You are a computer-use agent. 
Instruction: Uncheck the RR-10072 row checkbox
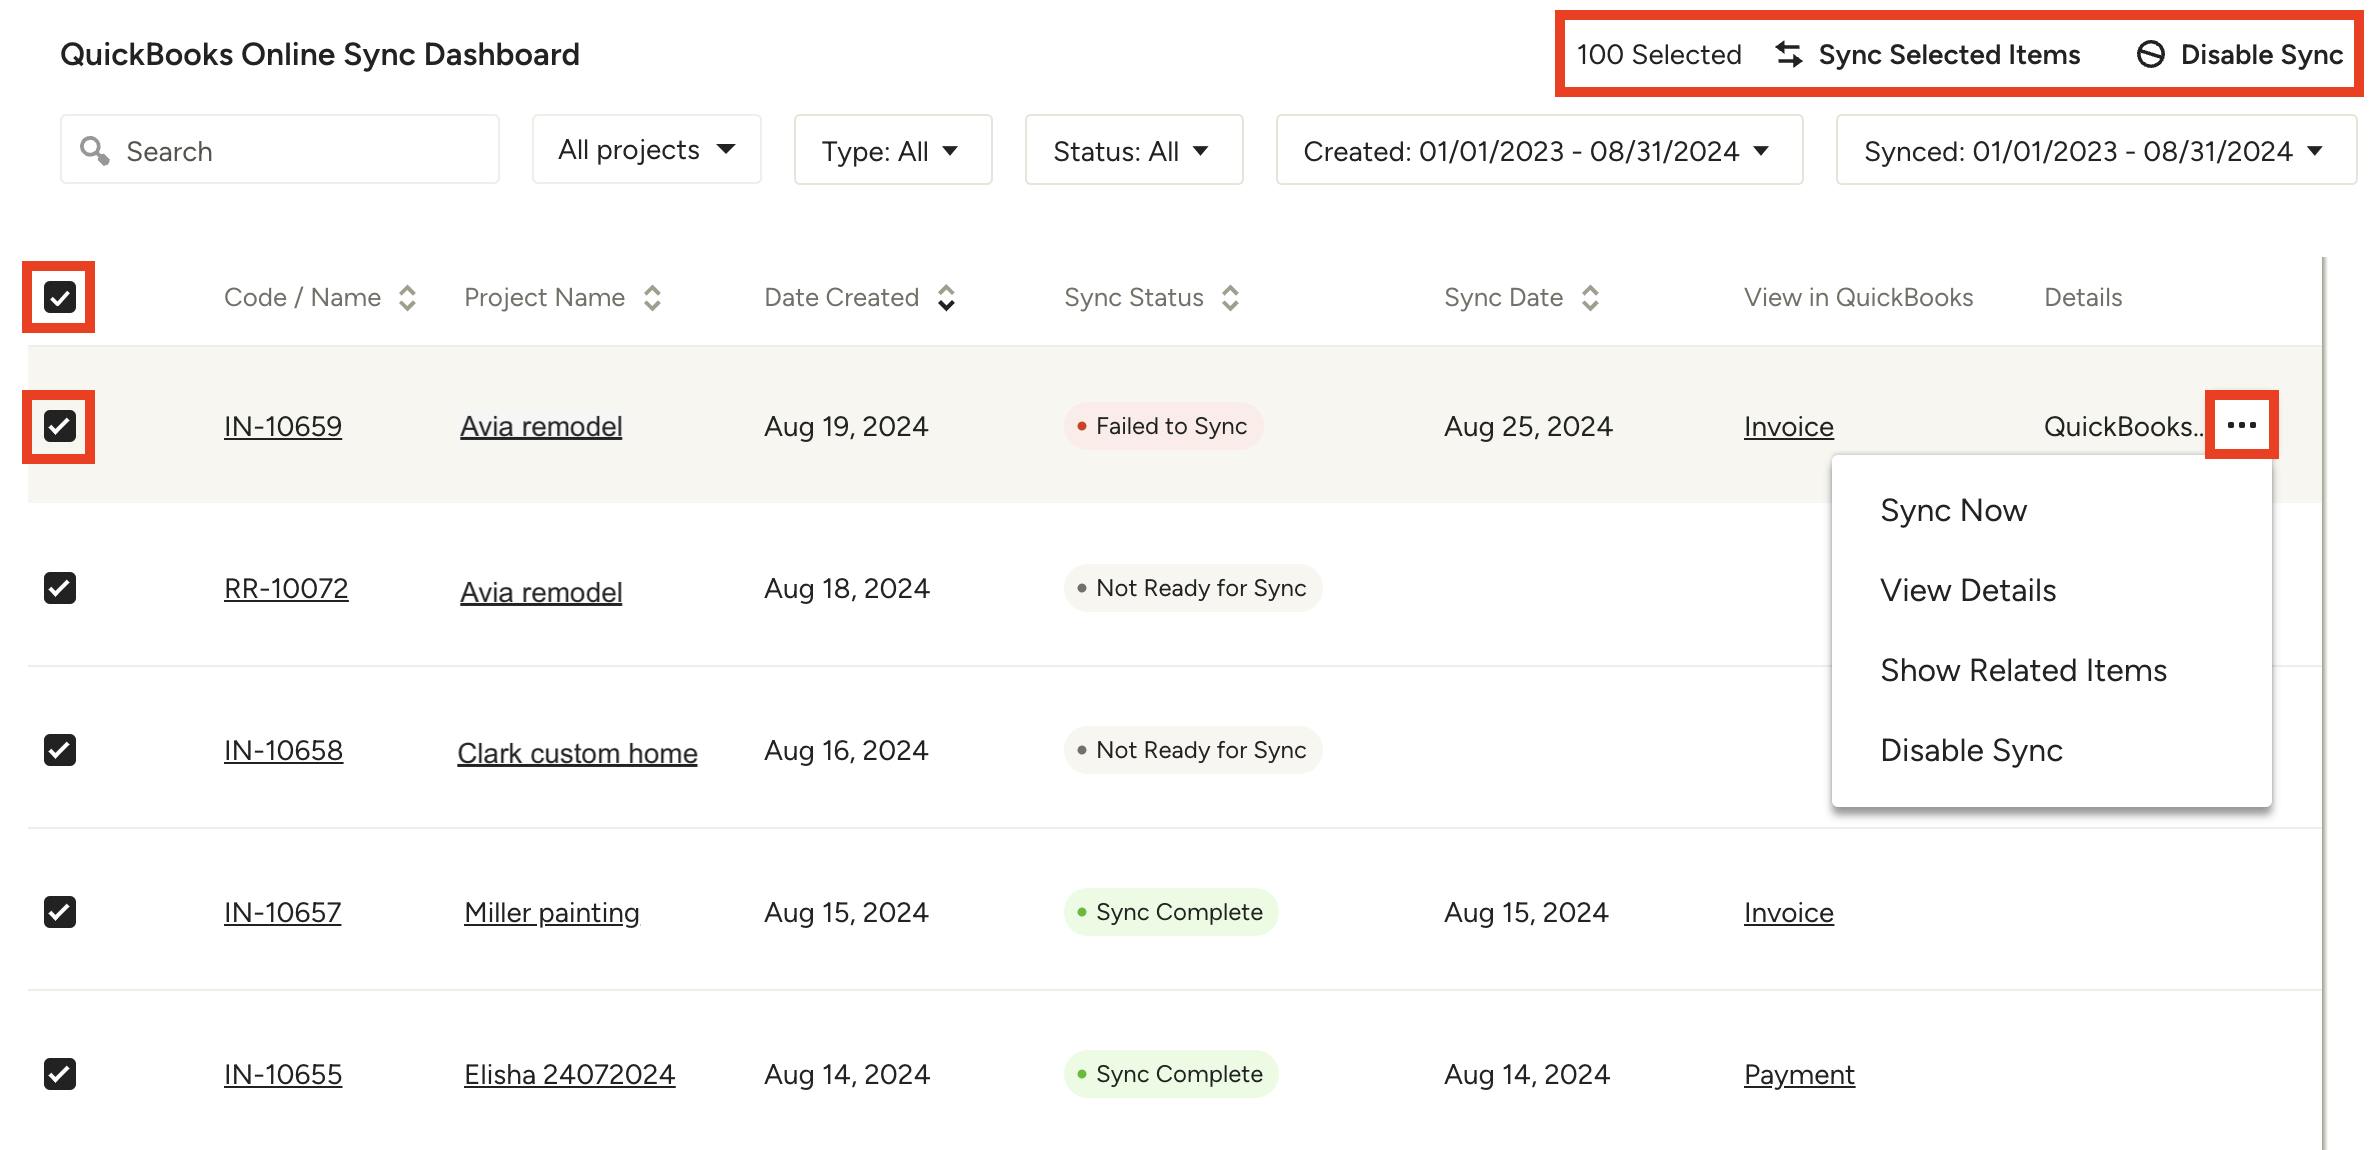[x=60, y=588]
